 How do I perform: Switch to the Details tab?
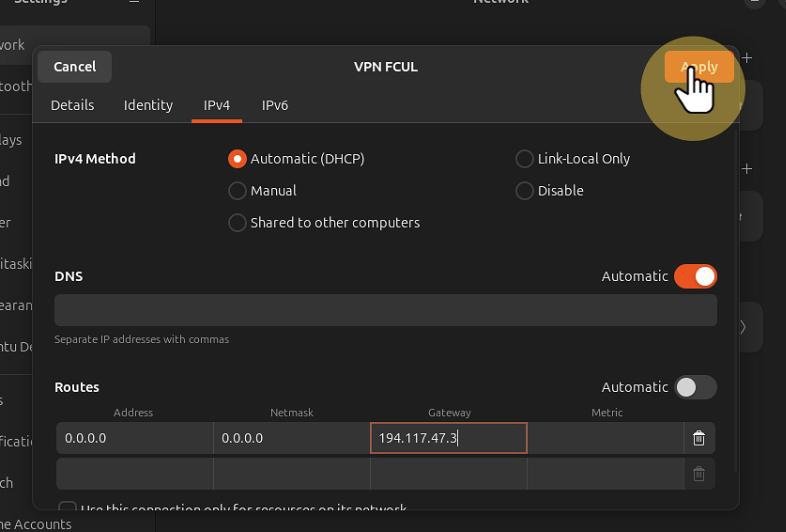[x=72, y=105]
